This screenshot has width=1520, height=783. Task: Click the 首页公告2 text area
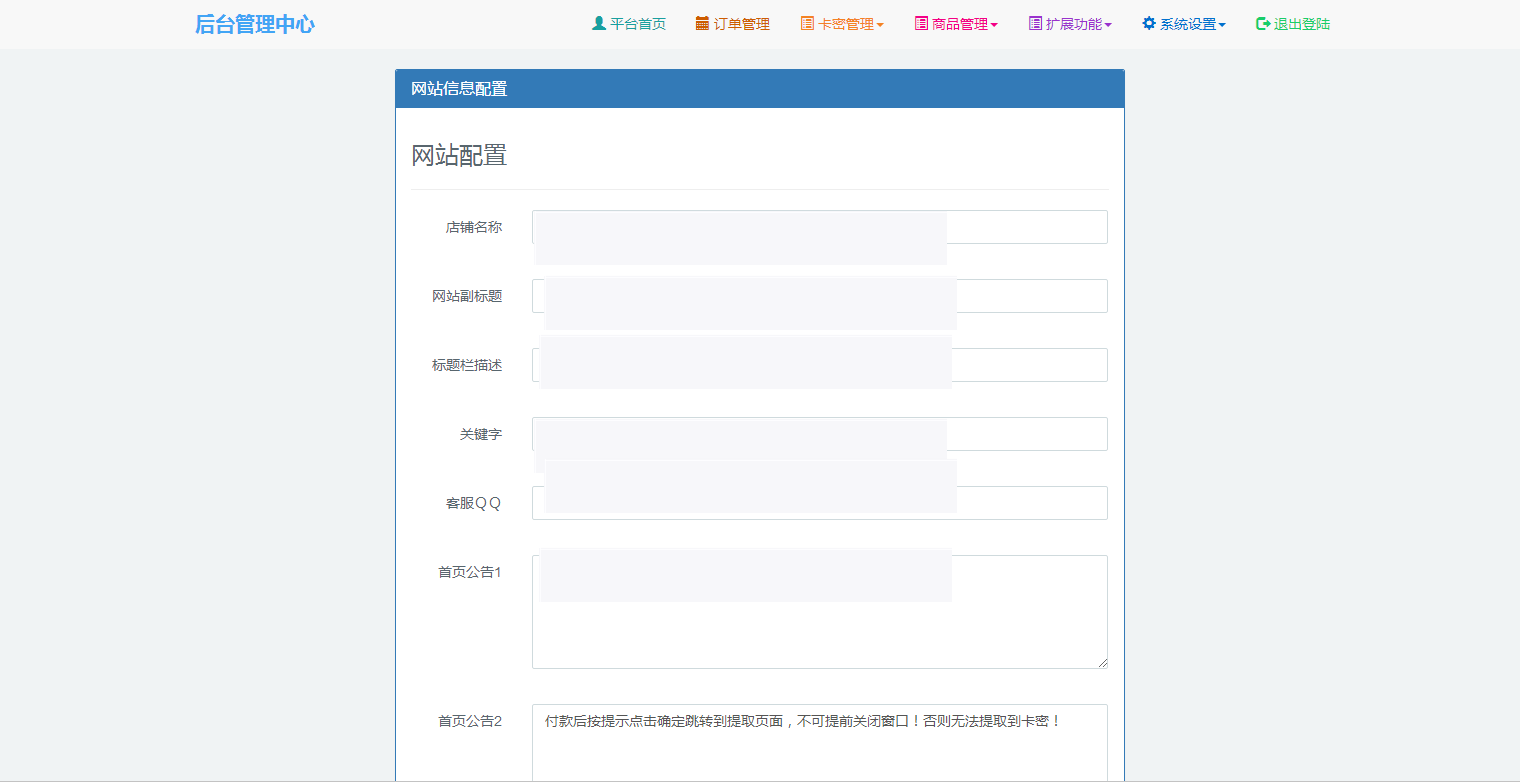820,740
